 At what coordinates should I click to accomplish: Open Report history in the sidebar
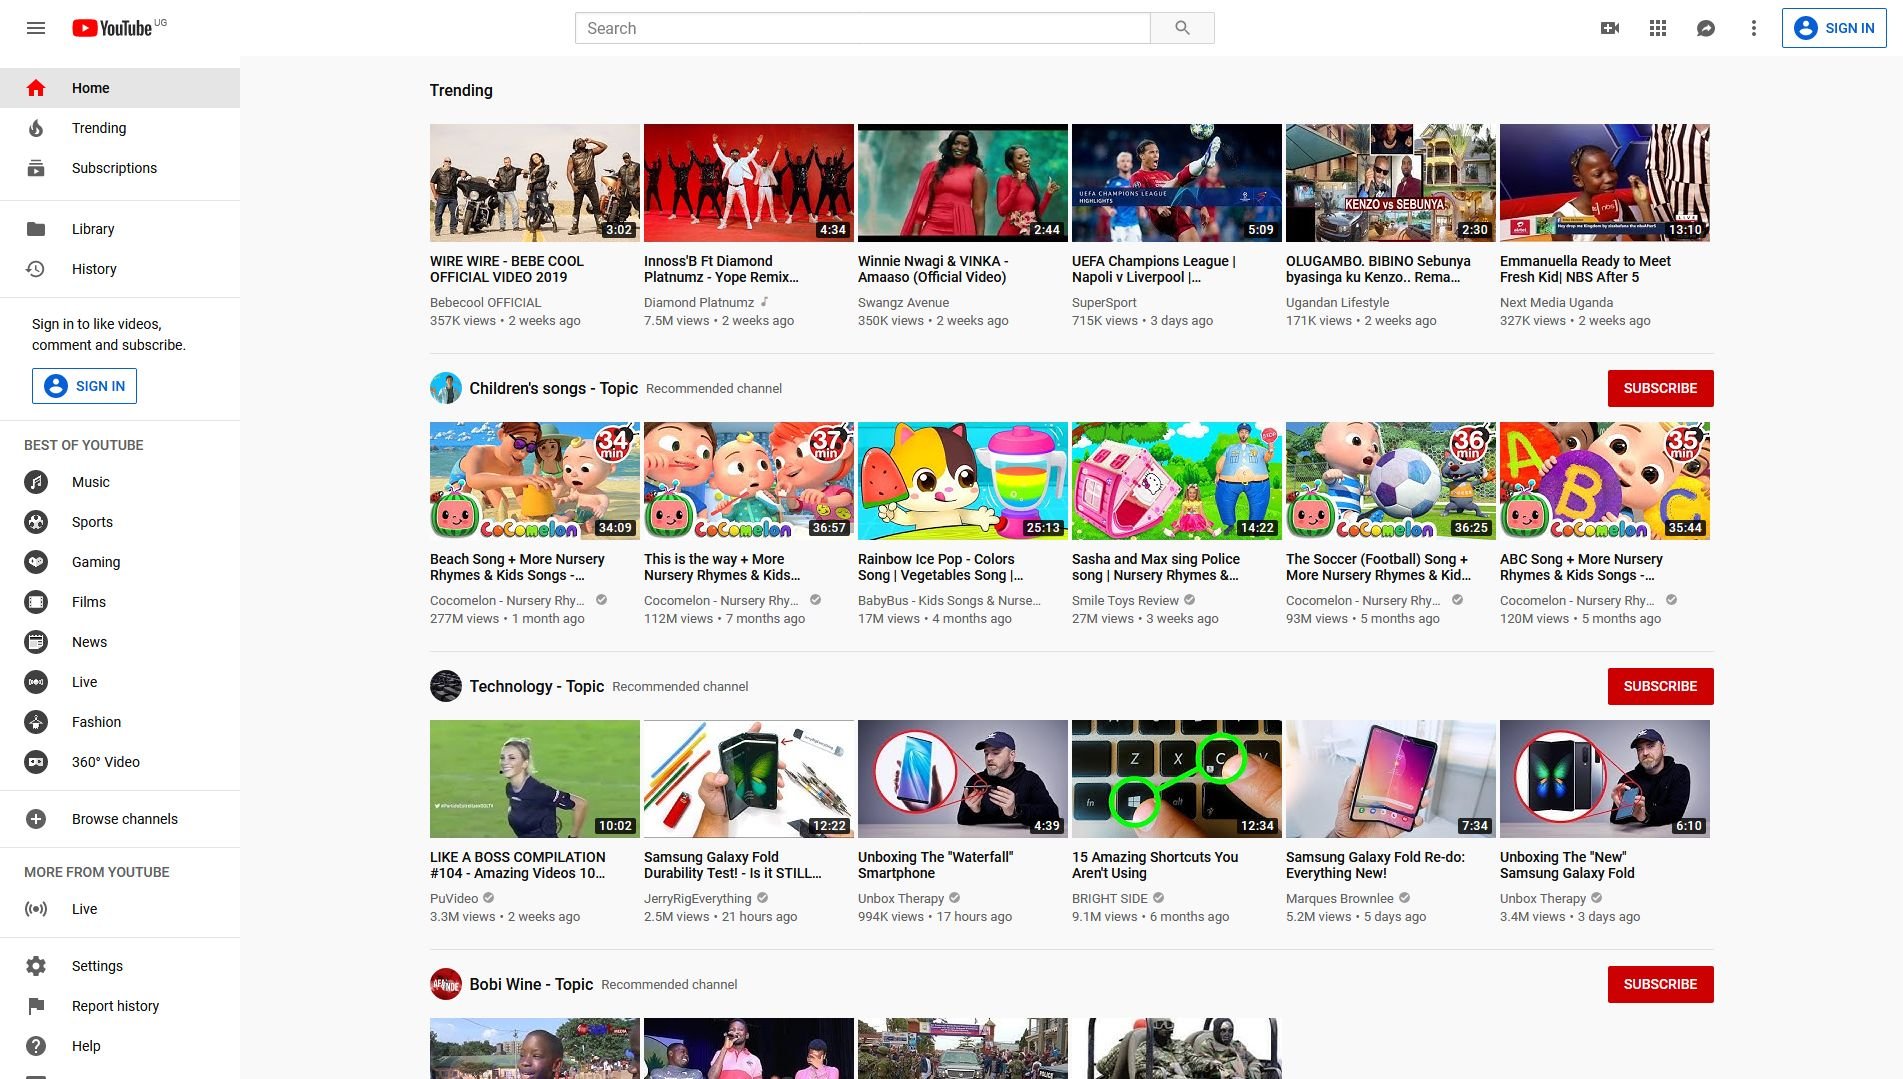(120, 1006)
